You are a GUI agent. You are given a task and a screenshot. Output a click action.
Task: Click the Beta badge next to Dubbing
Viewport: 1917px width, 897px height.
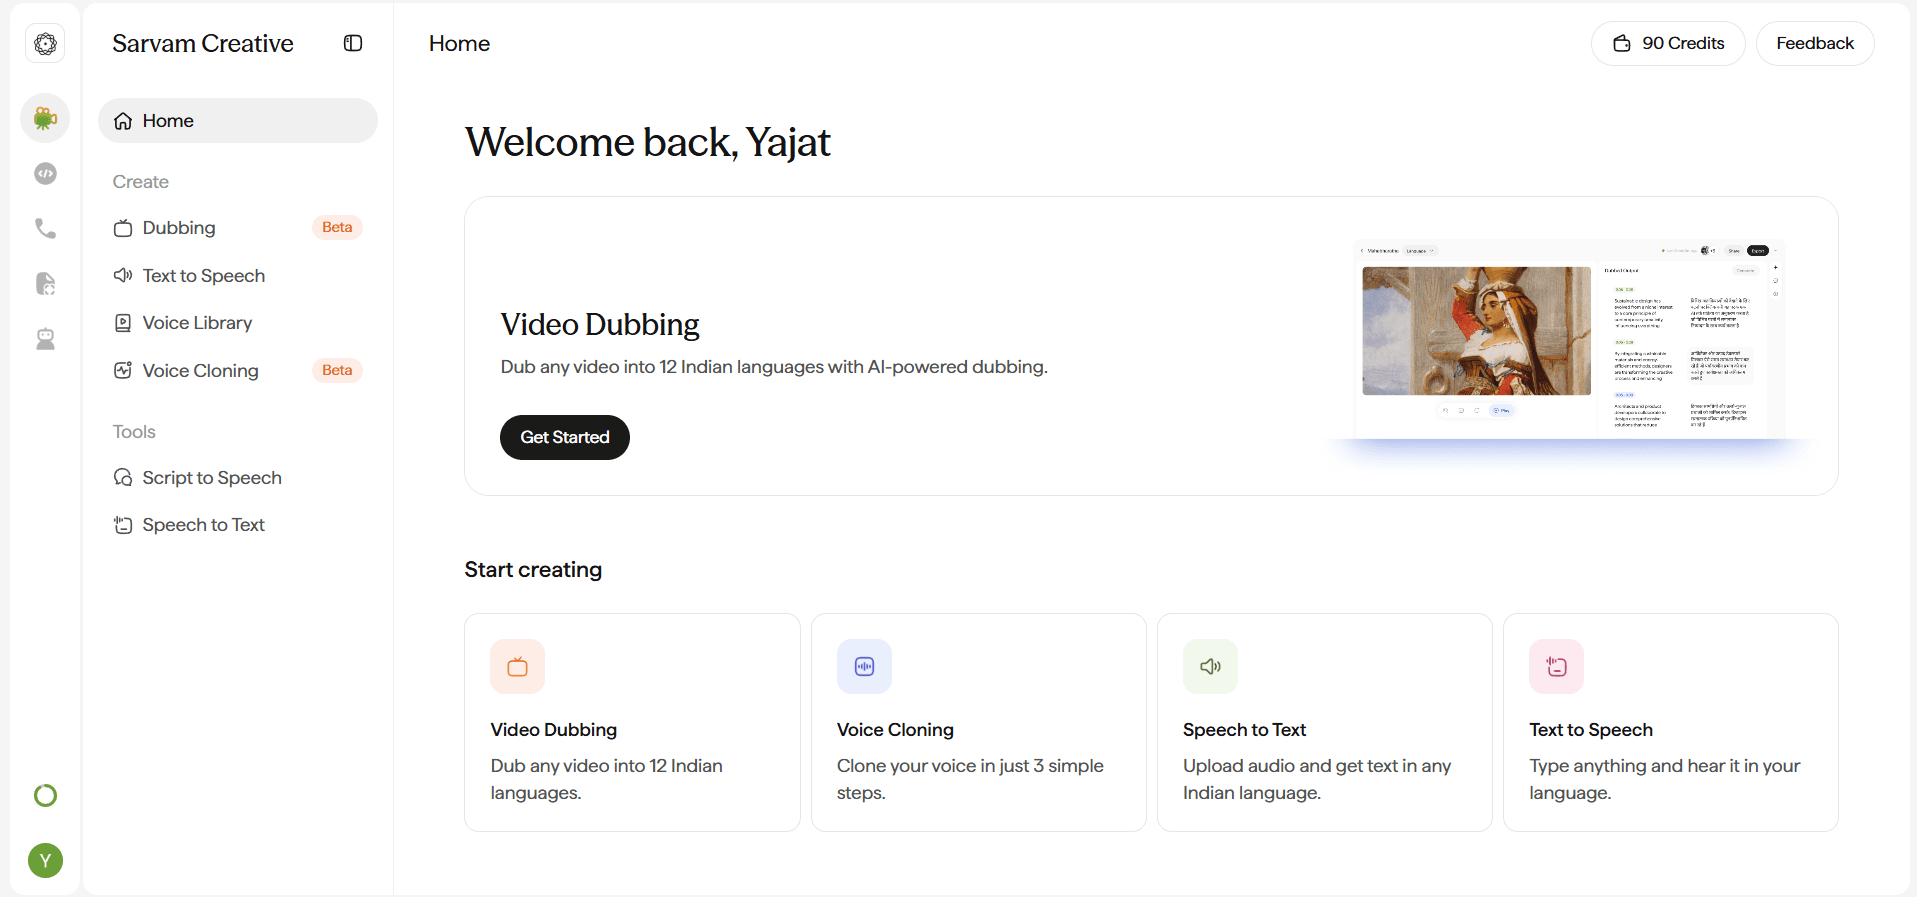coord(337,228)
